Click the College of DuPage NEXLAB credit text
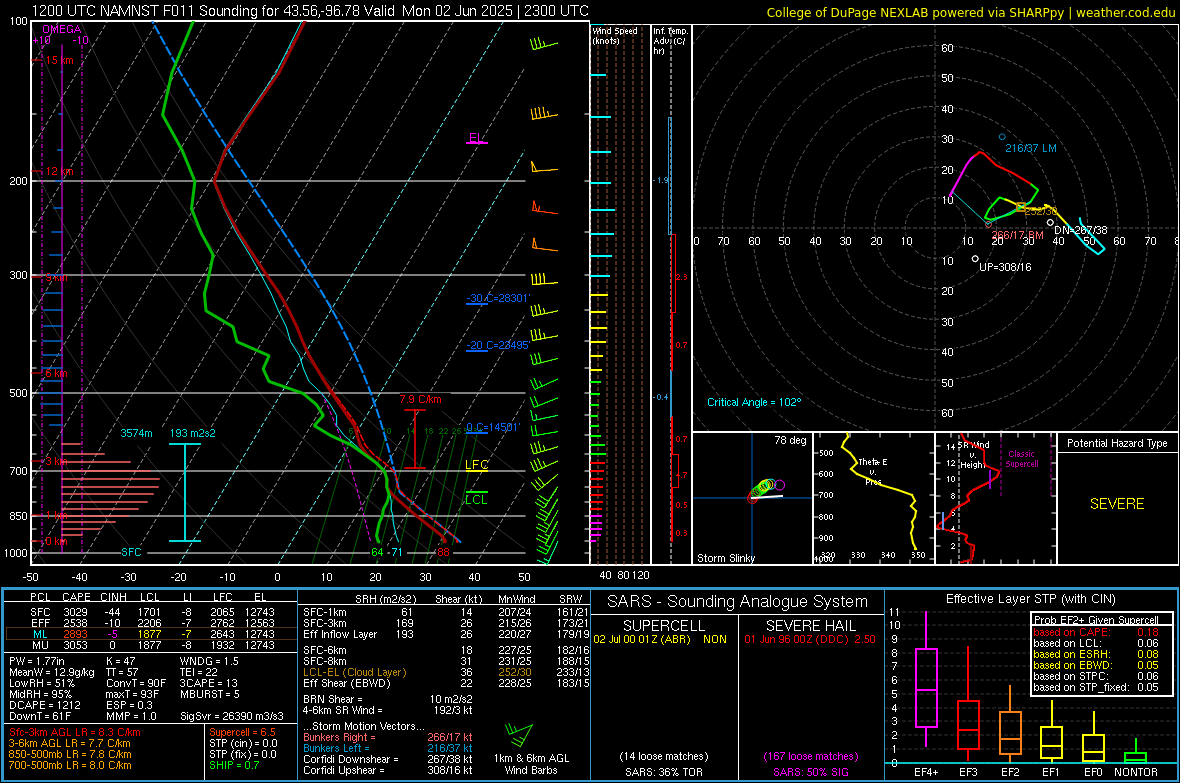The image size is (1180, 783). tap(970, 13)
